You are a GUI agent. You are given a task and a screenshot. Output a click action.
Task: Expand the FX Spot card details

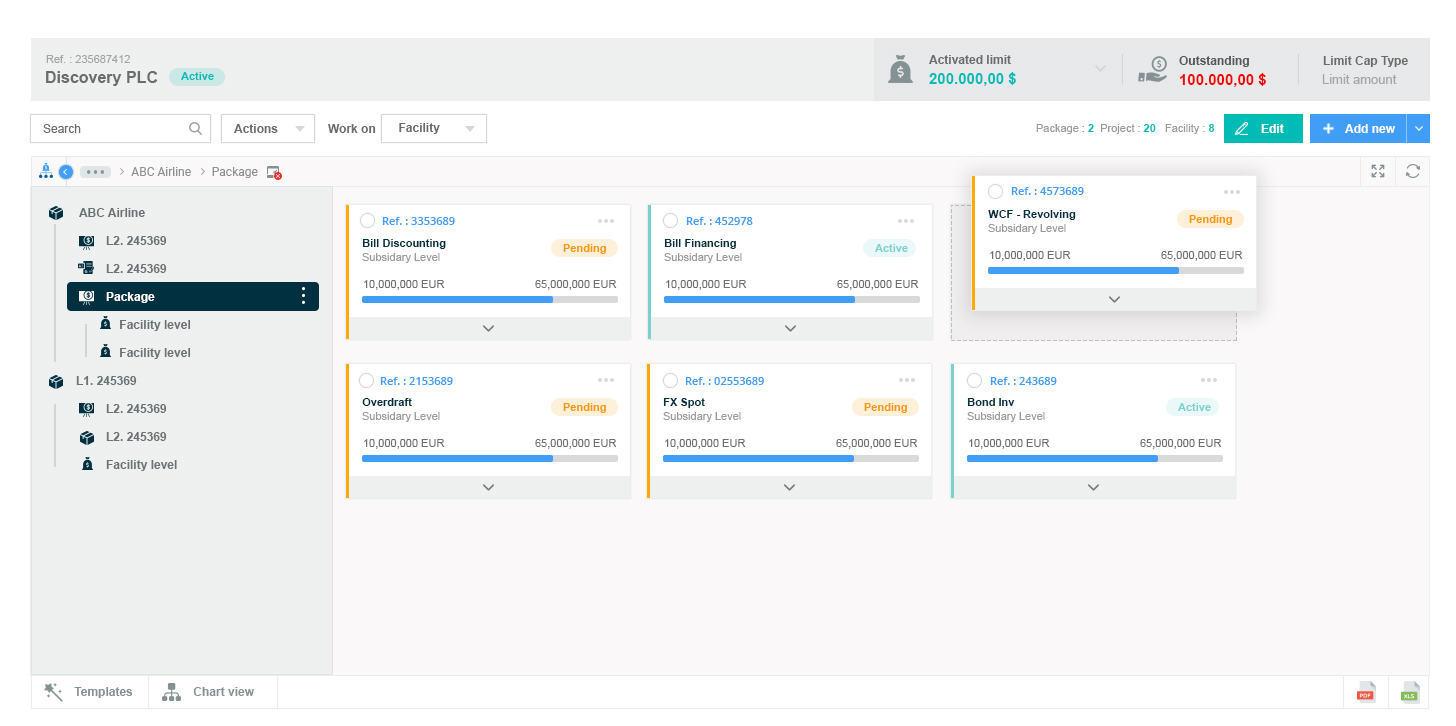(789, 487)
